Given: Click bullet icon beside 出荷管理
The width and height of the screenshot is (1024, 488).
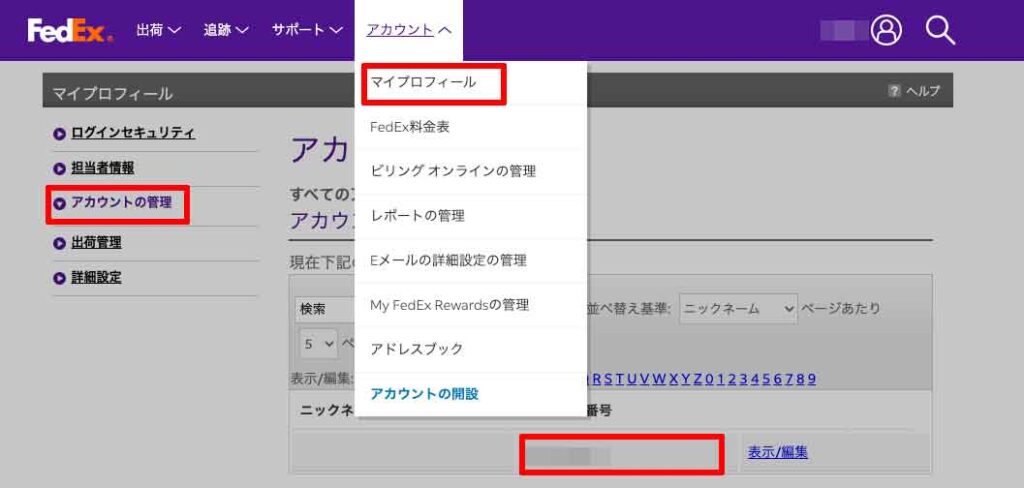Looking at the screenshot, I should point(59,244).
